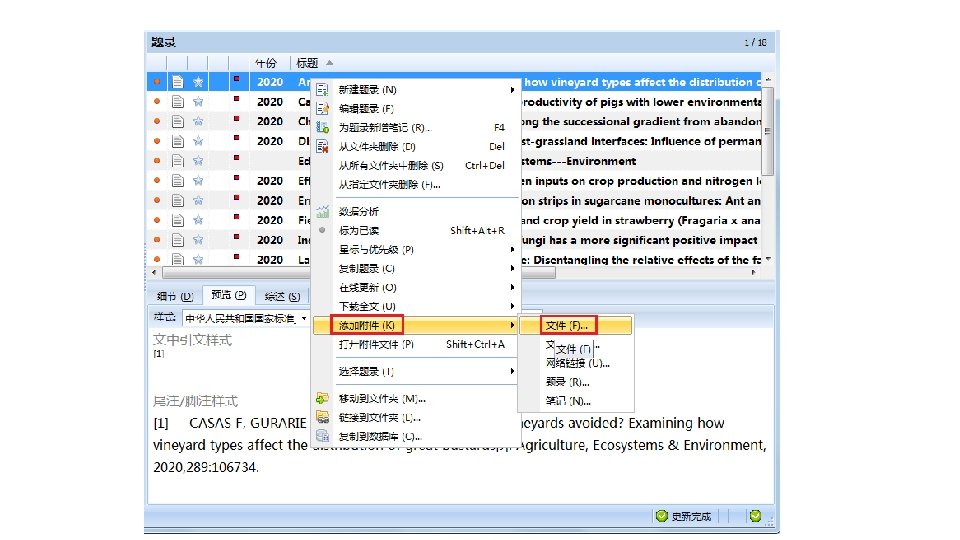
Task: Toggle star for 'more significant positive impact' record
Action: pos(198,240)
